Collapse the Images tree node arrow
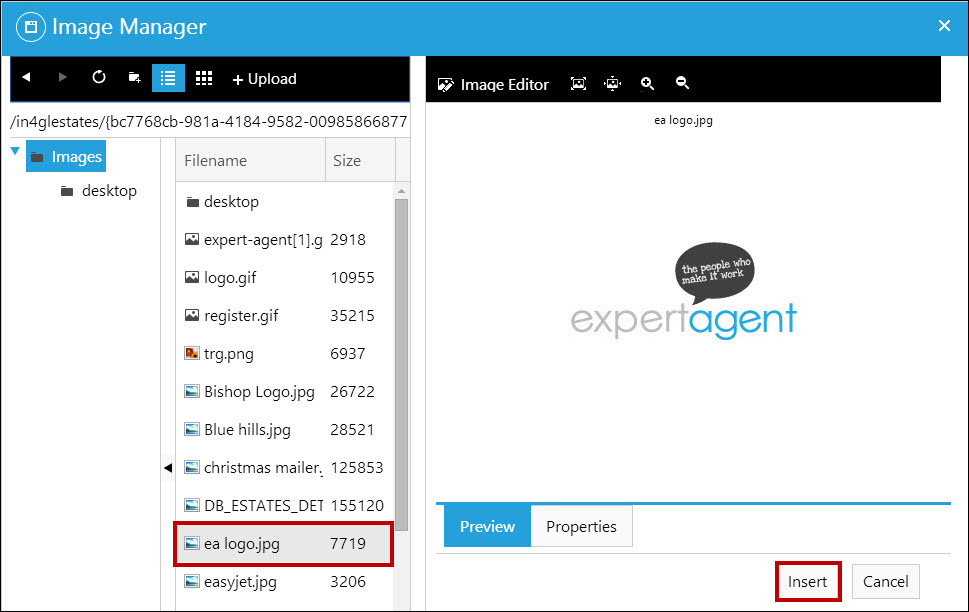Viewport: 969px width, 612px height. [15, 151]
